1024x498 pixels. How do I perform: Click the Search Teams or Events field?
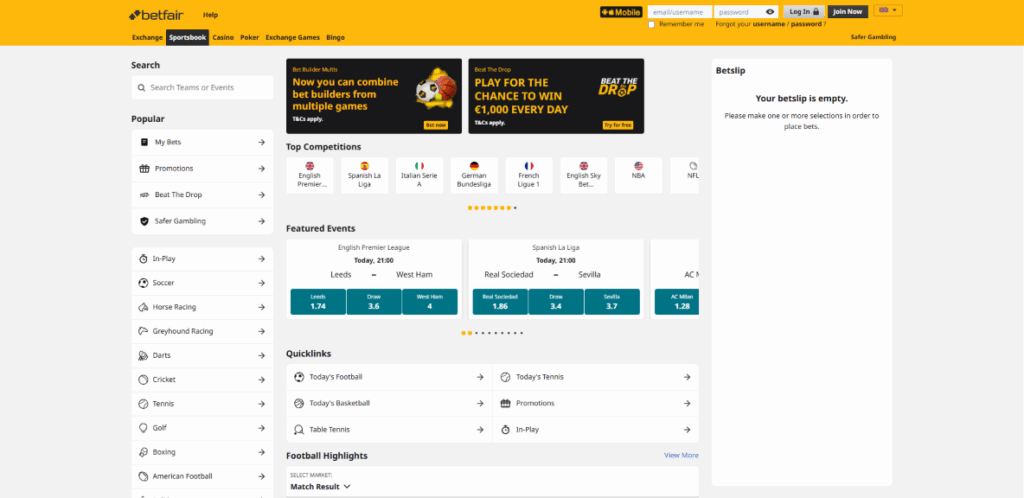tap(202, 87)
